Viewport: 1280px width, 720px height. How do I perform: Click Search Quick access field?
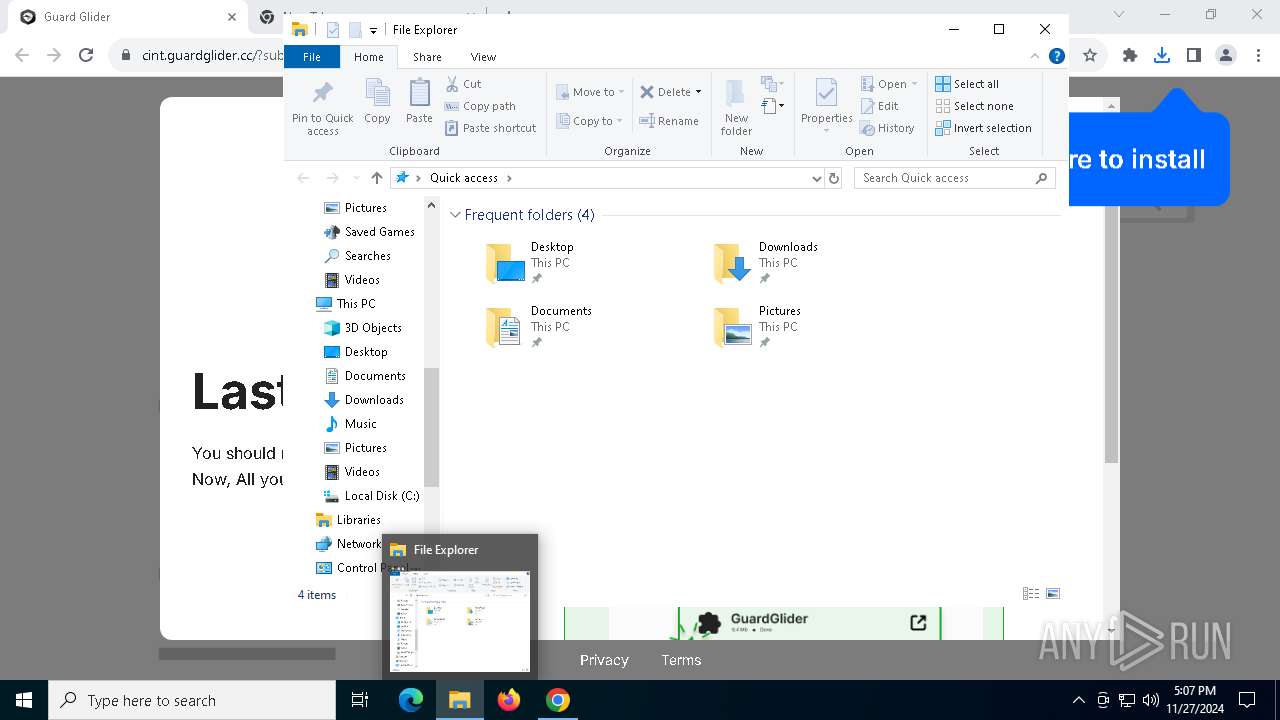pyautogui.click(x=955, y=178)
